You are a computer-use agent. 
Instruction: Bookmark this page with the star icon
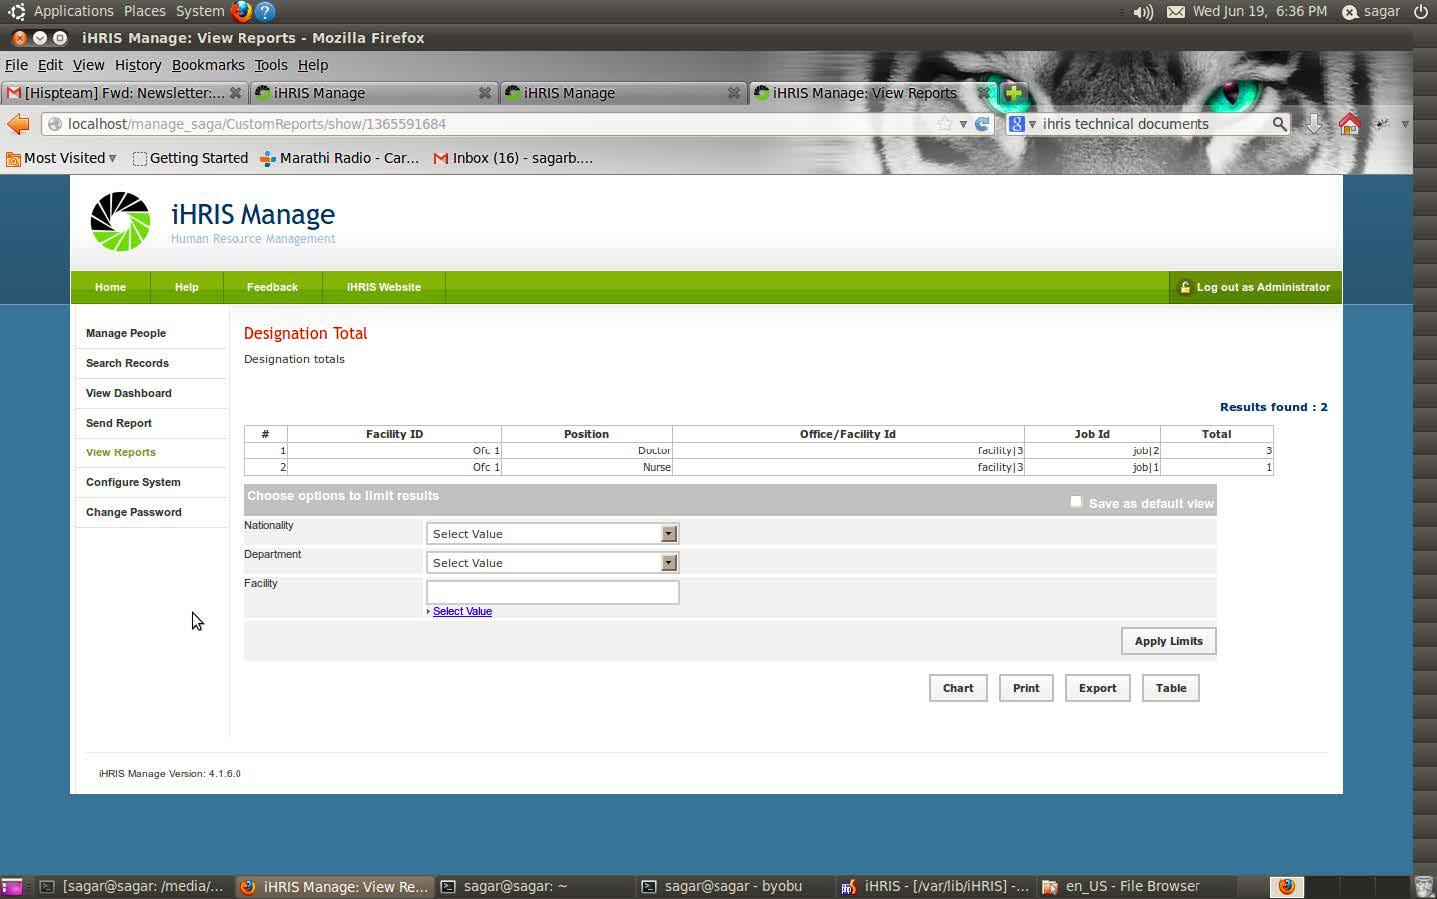[945, 124]
